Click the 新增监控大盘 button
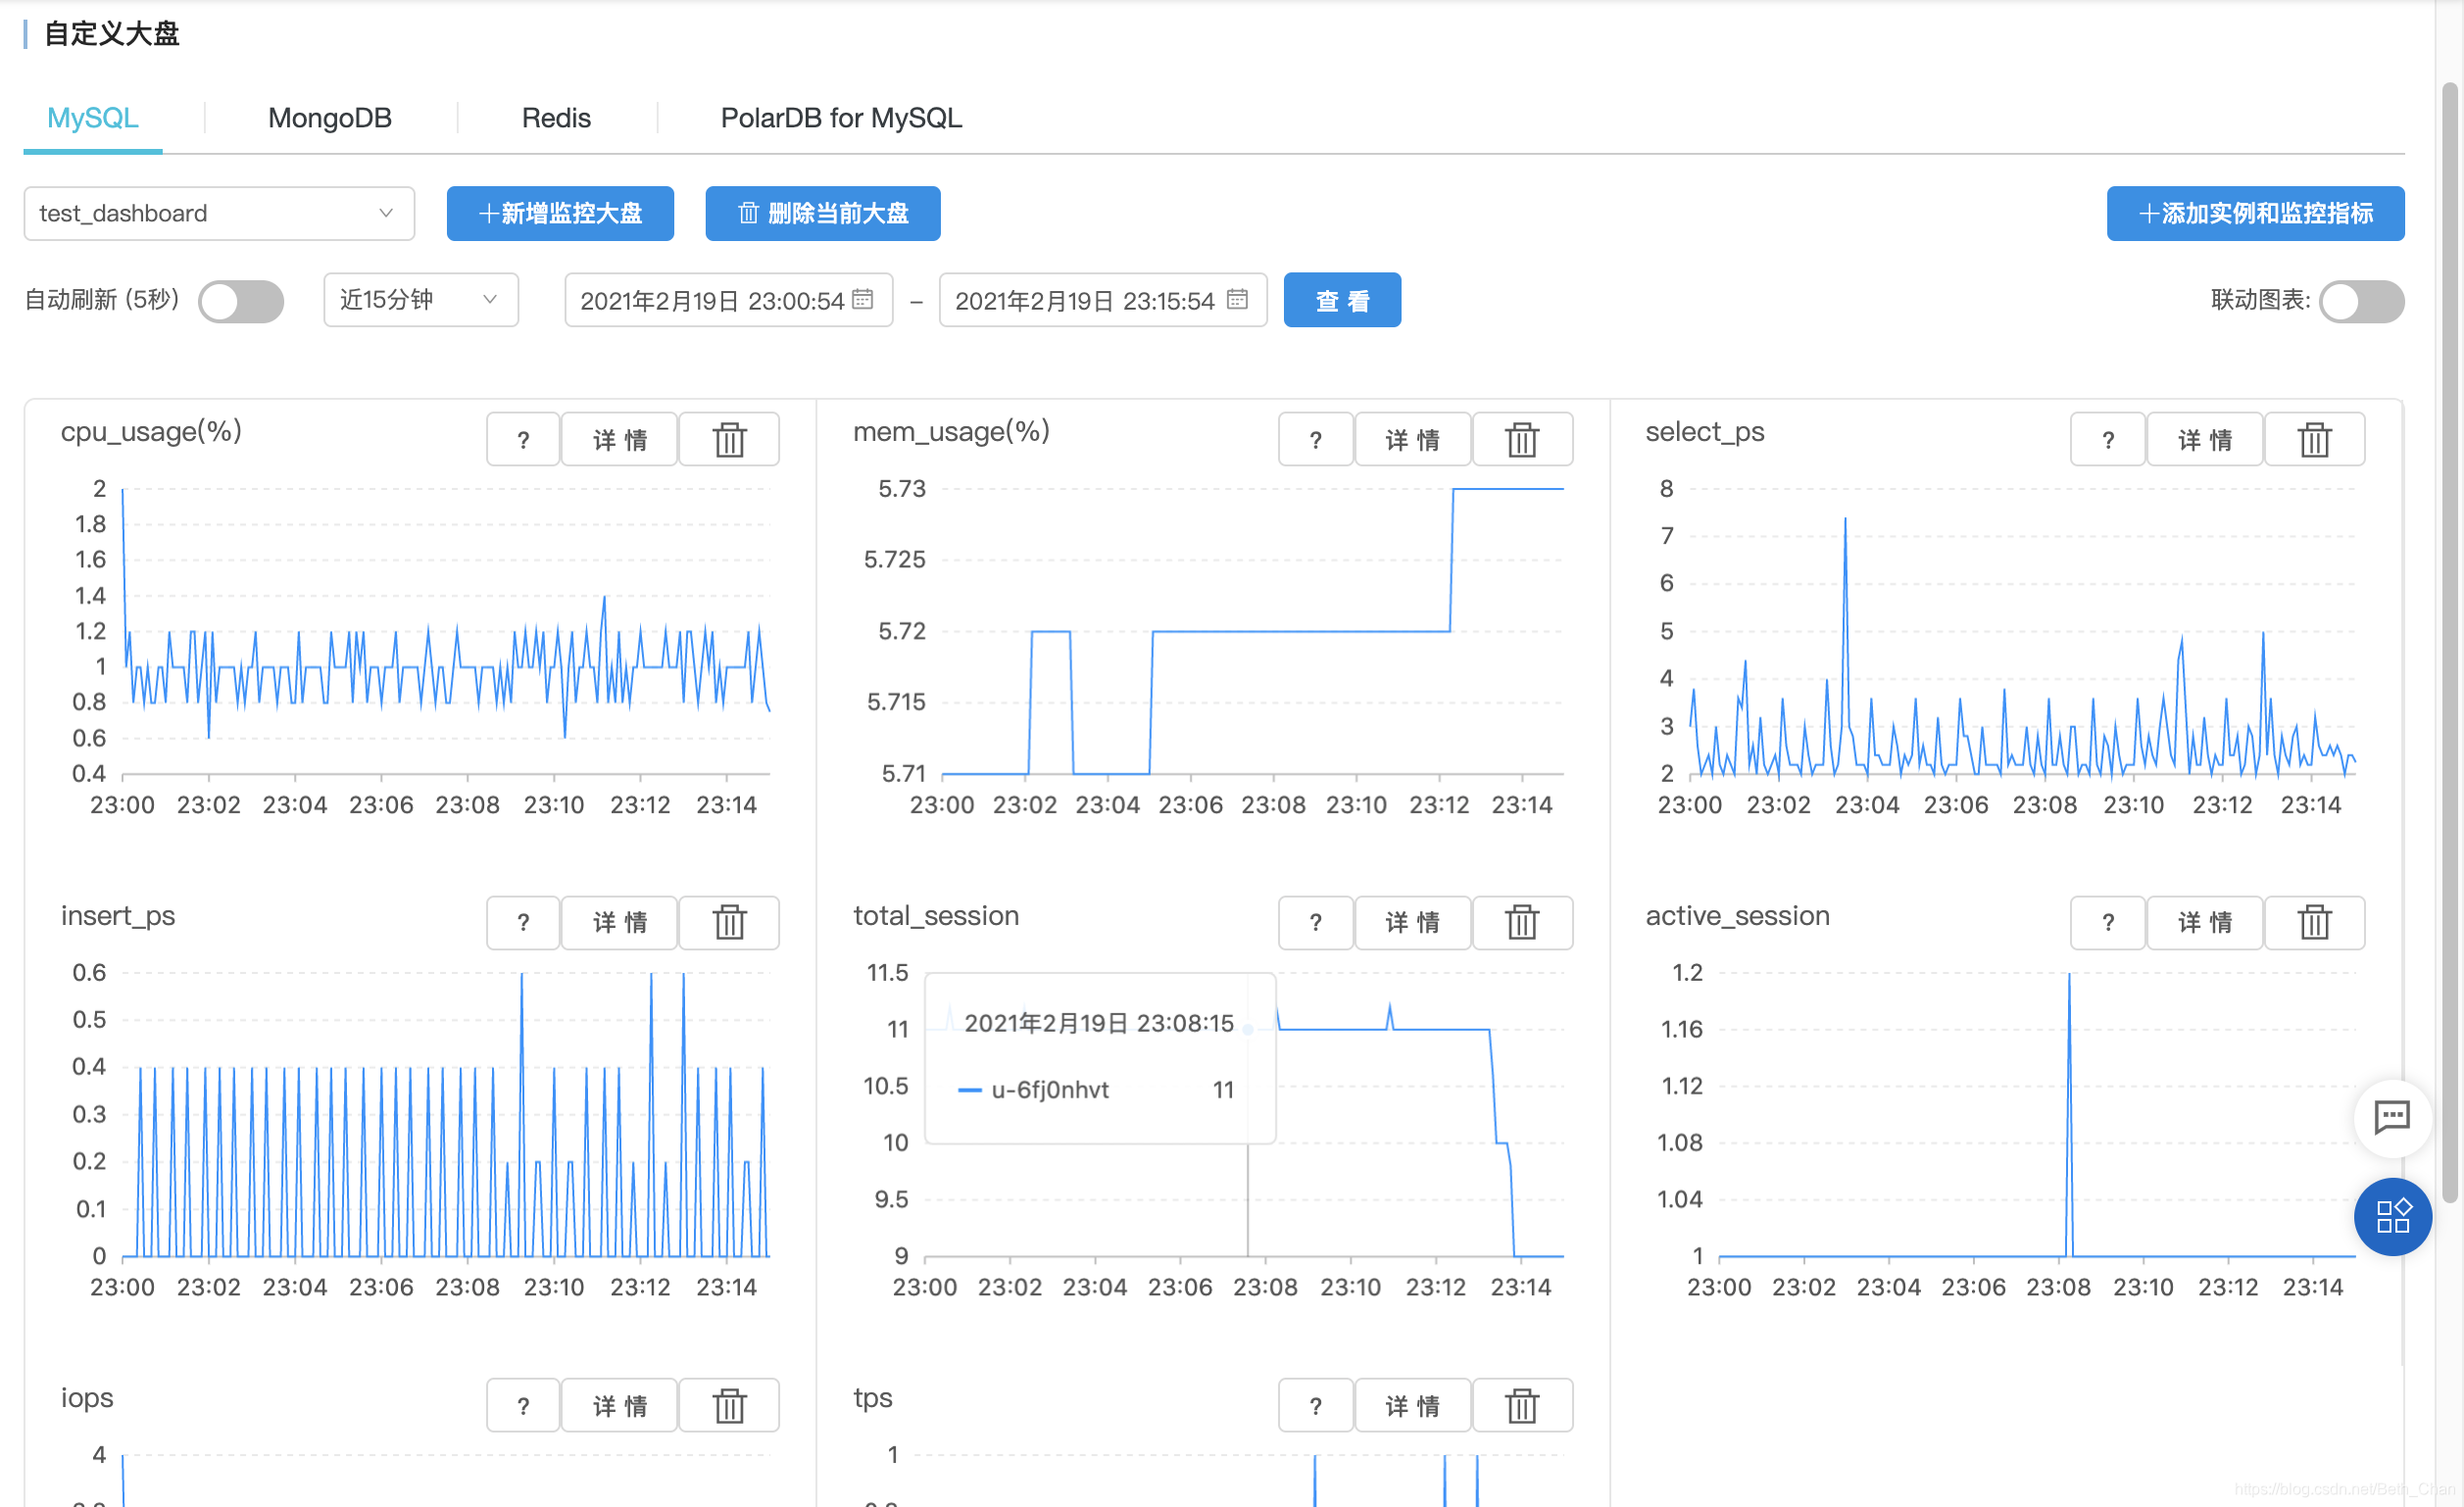This screenshot has width=2464, height=1507. coord(559,213)
